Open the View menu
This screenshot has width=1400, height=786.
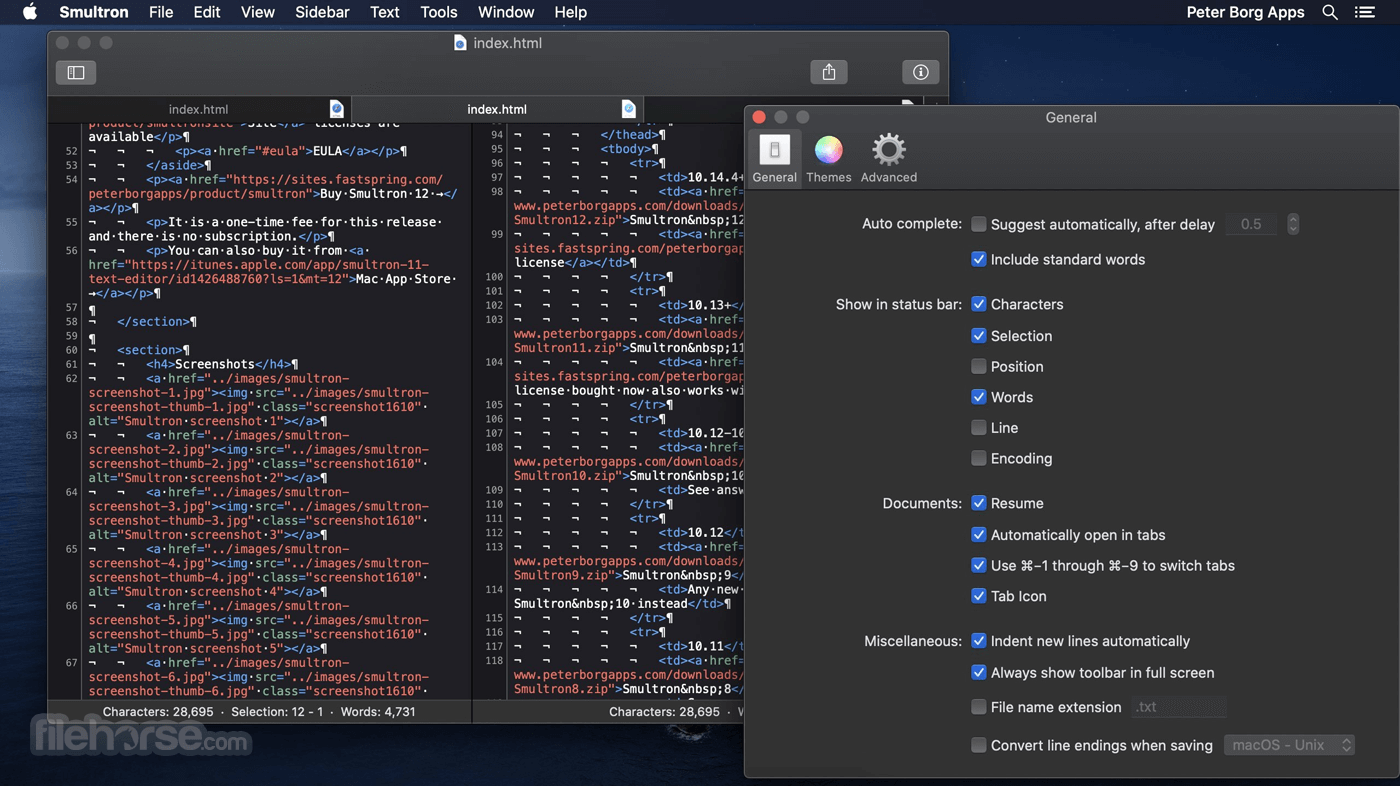point(258,12)
